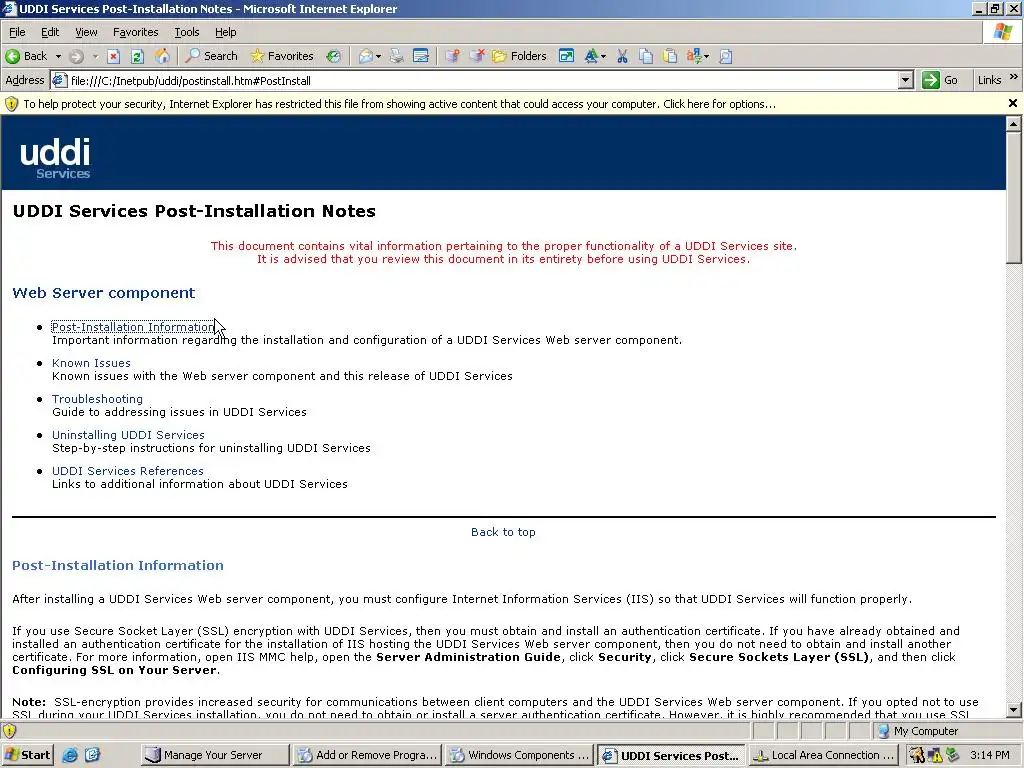Switch to Local Area Connection taskbar window
Viewport: 1024px width, 768px height.
[824, 755]
